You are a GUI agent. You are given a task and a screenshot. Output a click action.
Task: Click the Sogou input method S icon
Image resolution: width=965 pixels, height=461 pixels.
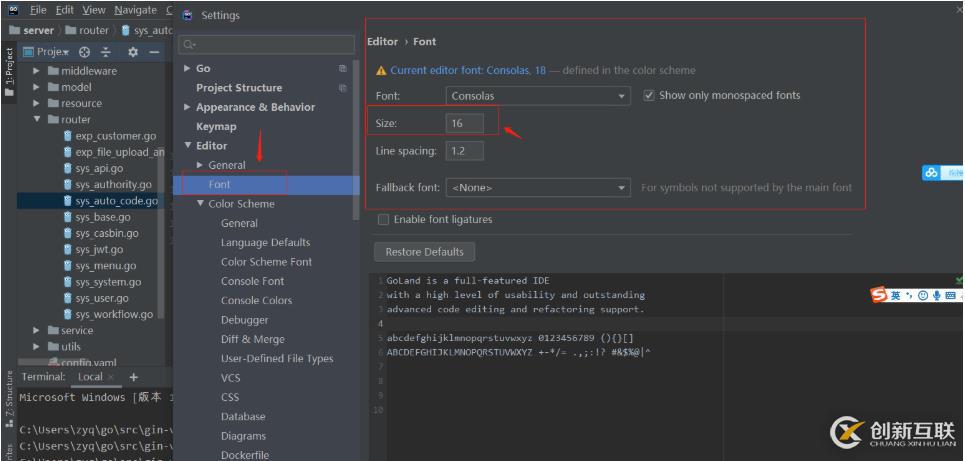pos(879,295)
